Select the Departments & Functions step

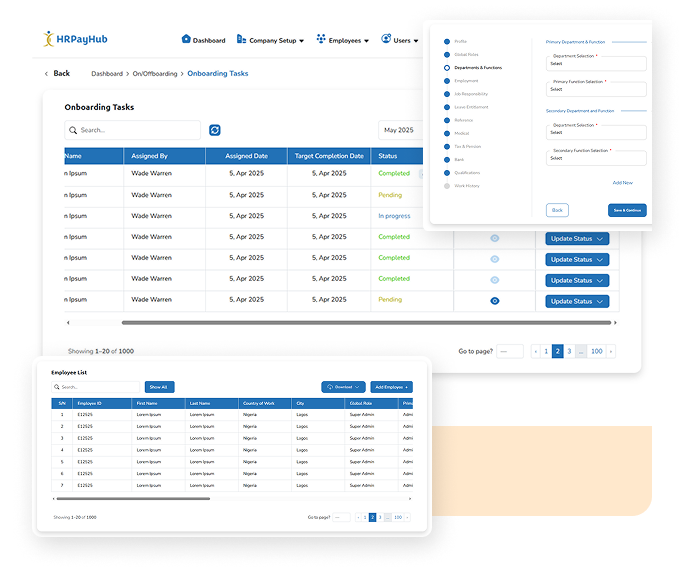477,68
